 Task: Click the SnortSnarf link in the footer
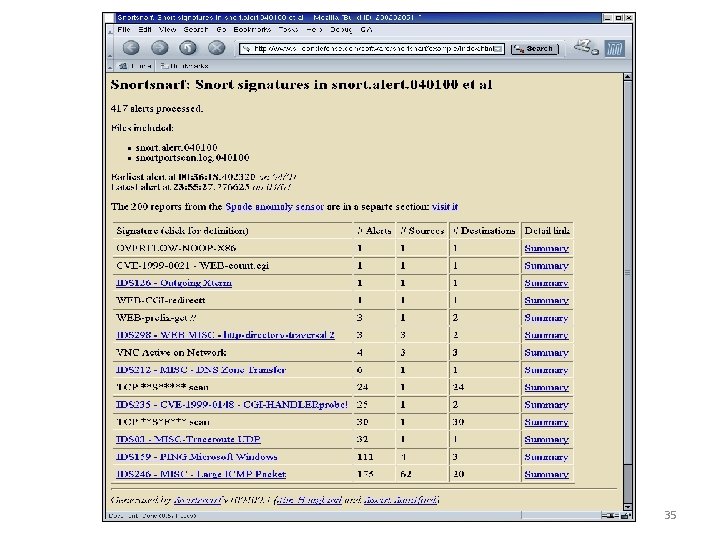pos(197,500)
